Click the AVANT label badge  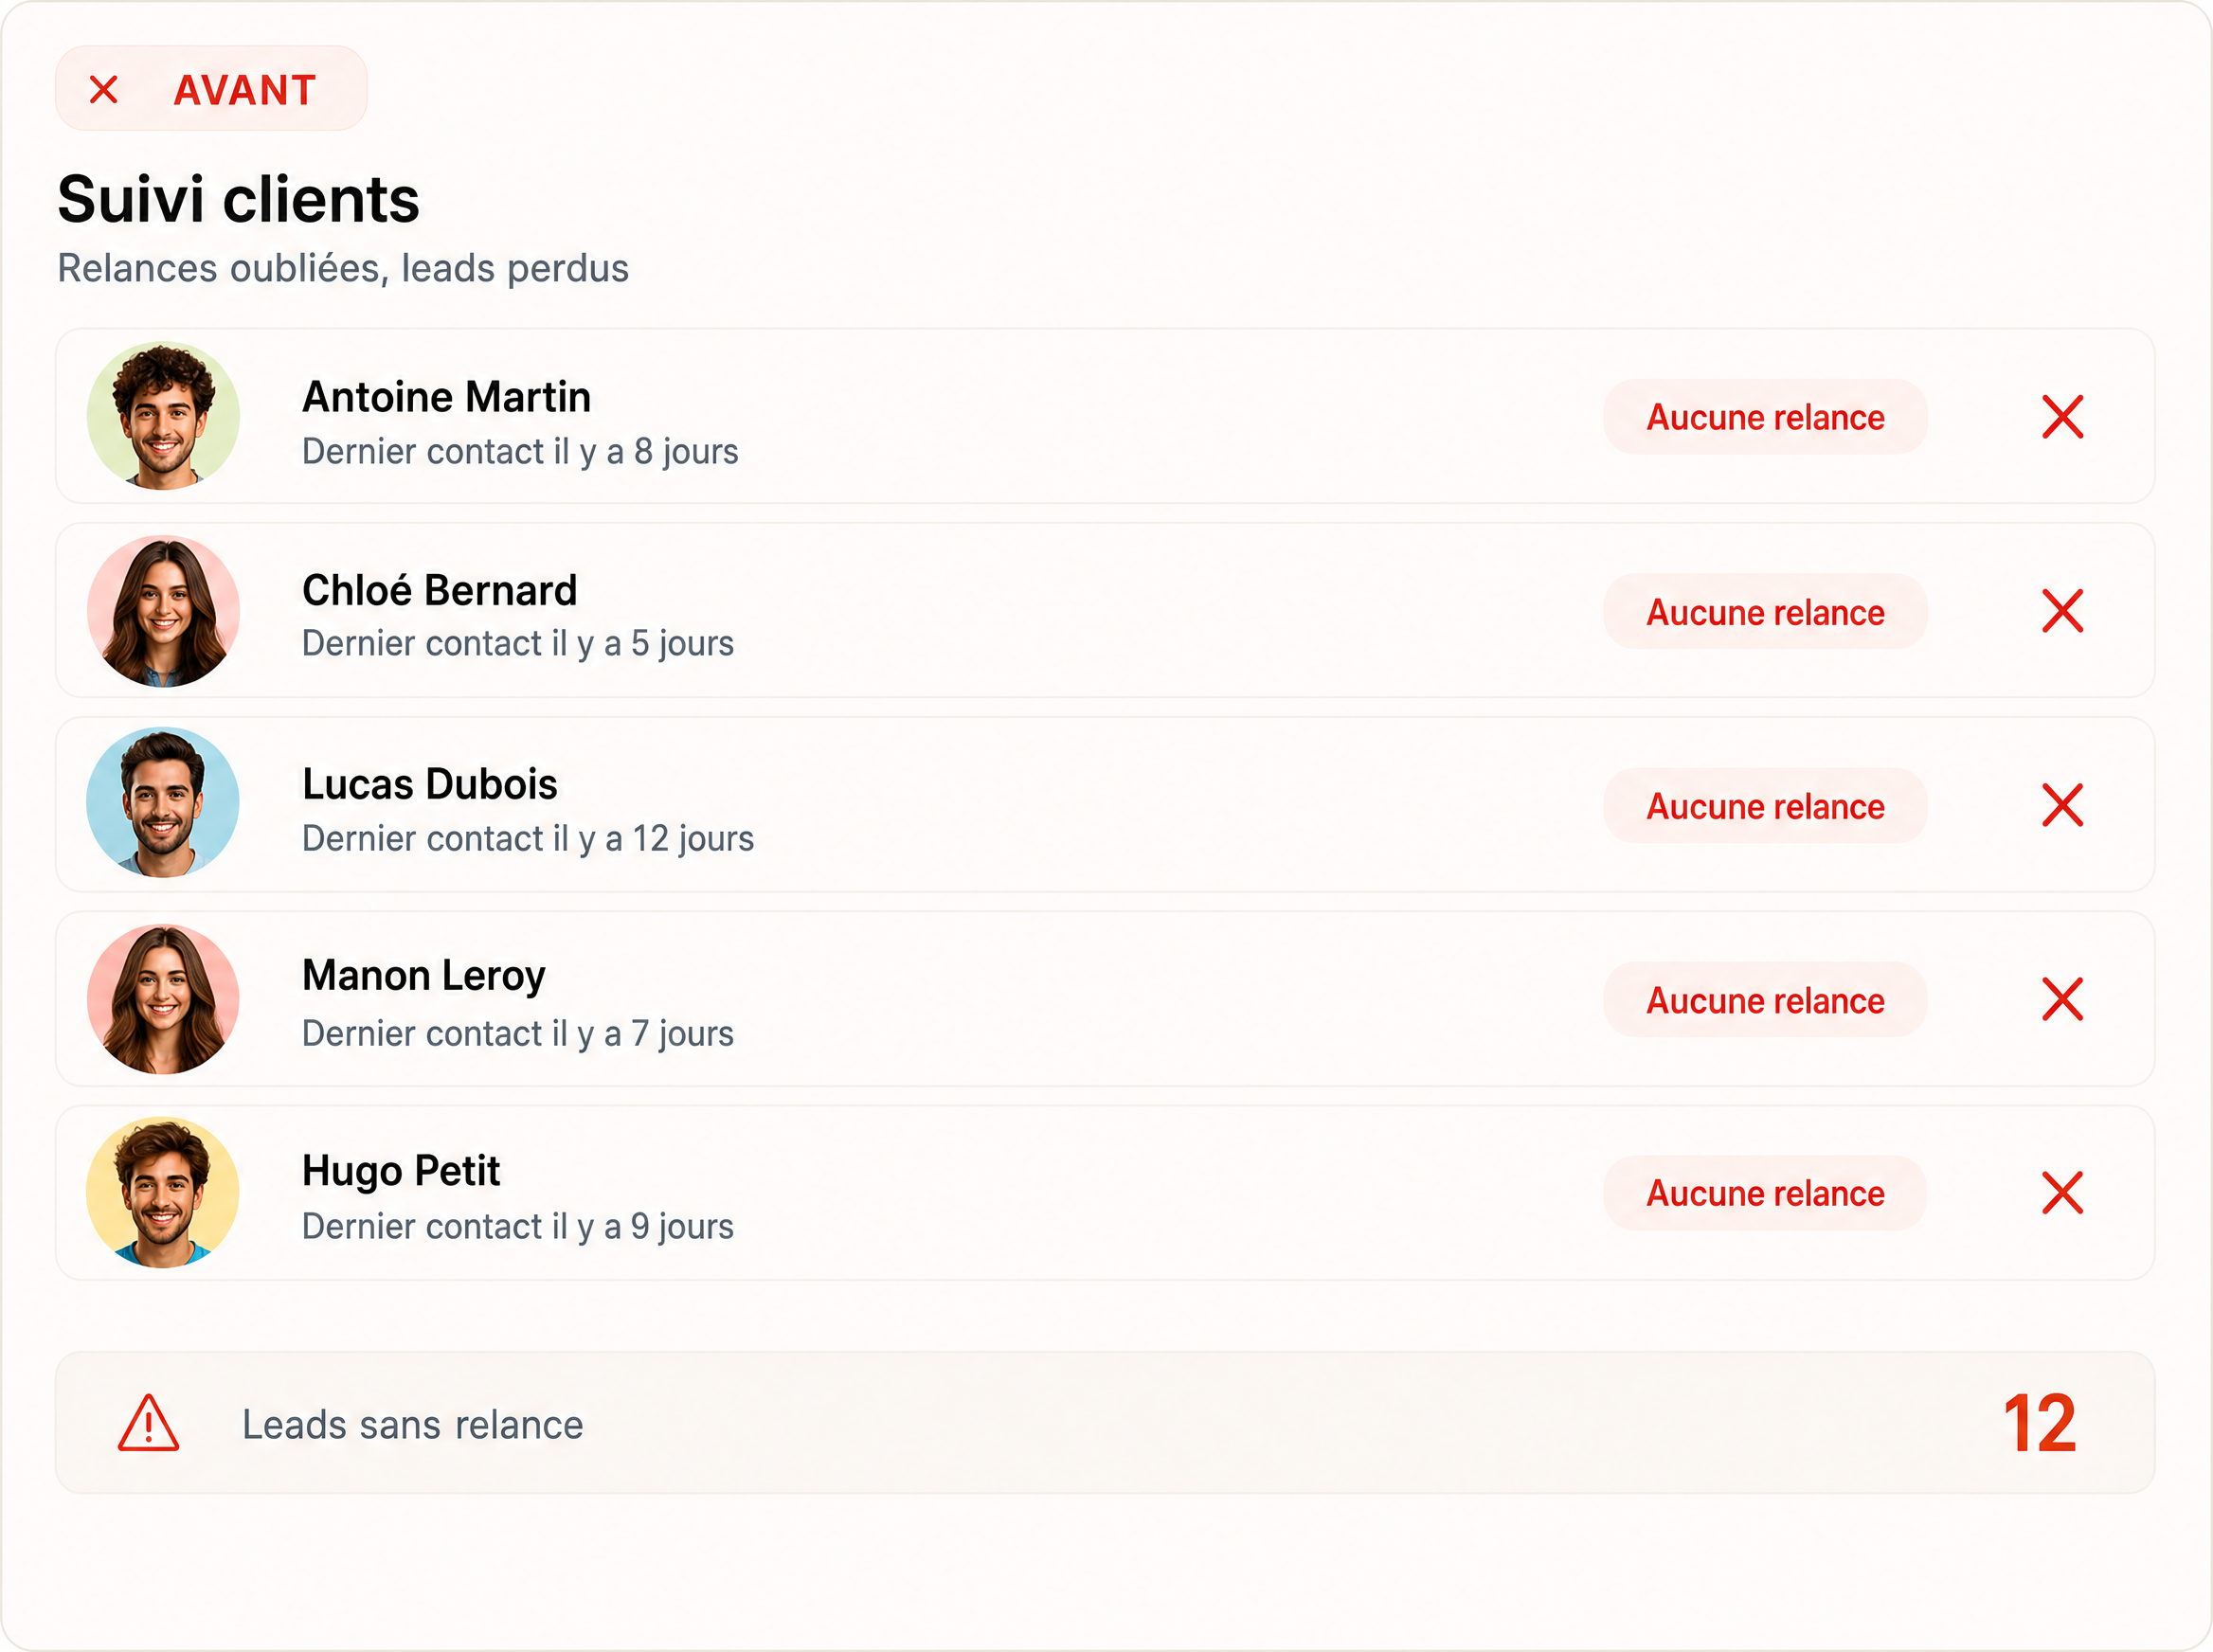coord(211,89)
